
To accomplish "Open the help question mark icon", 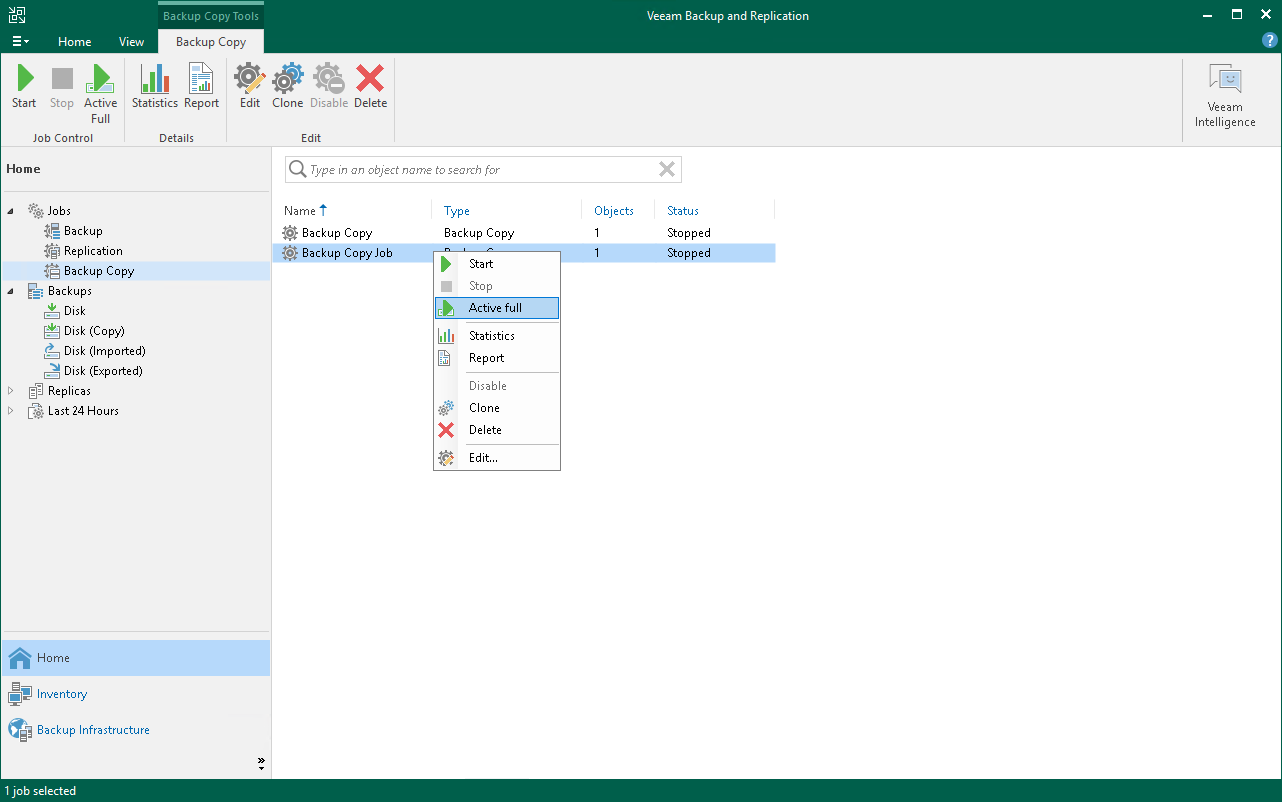I will (x=1270, y=41).
